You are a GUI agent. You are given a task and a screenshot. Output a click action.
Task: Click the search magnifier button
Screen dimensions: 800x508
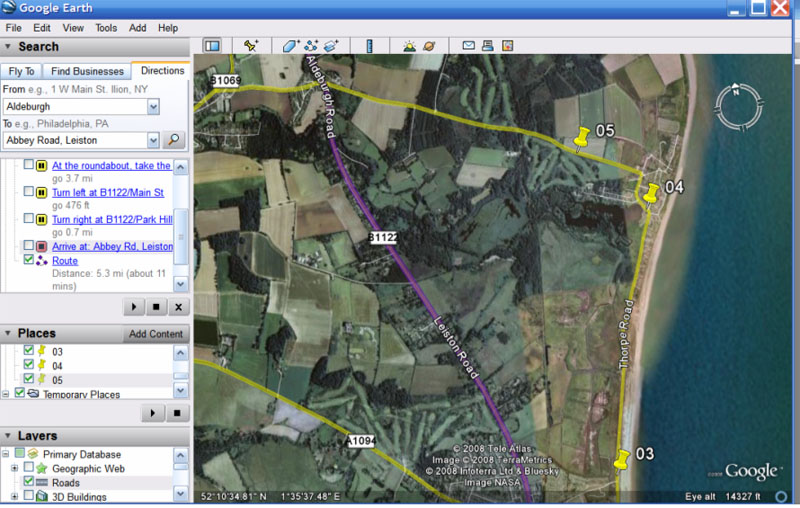click(174, 140)
